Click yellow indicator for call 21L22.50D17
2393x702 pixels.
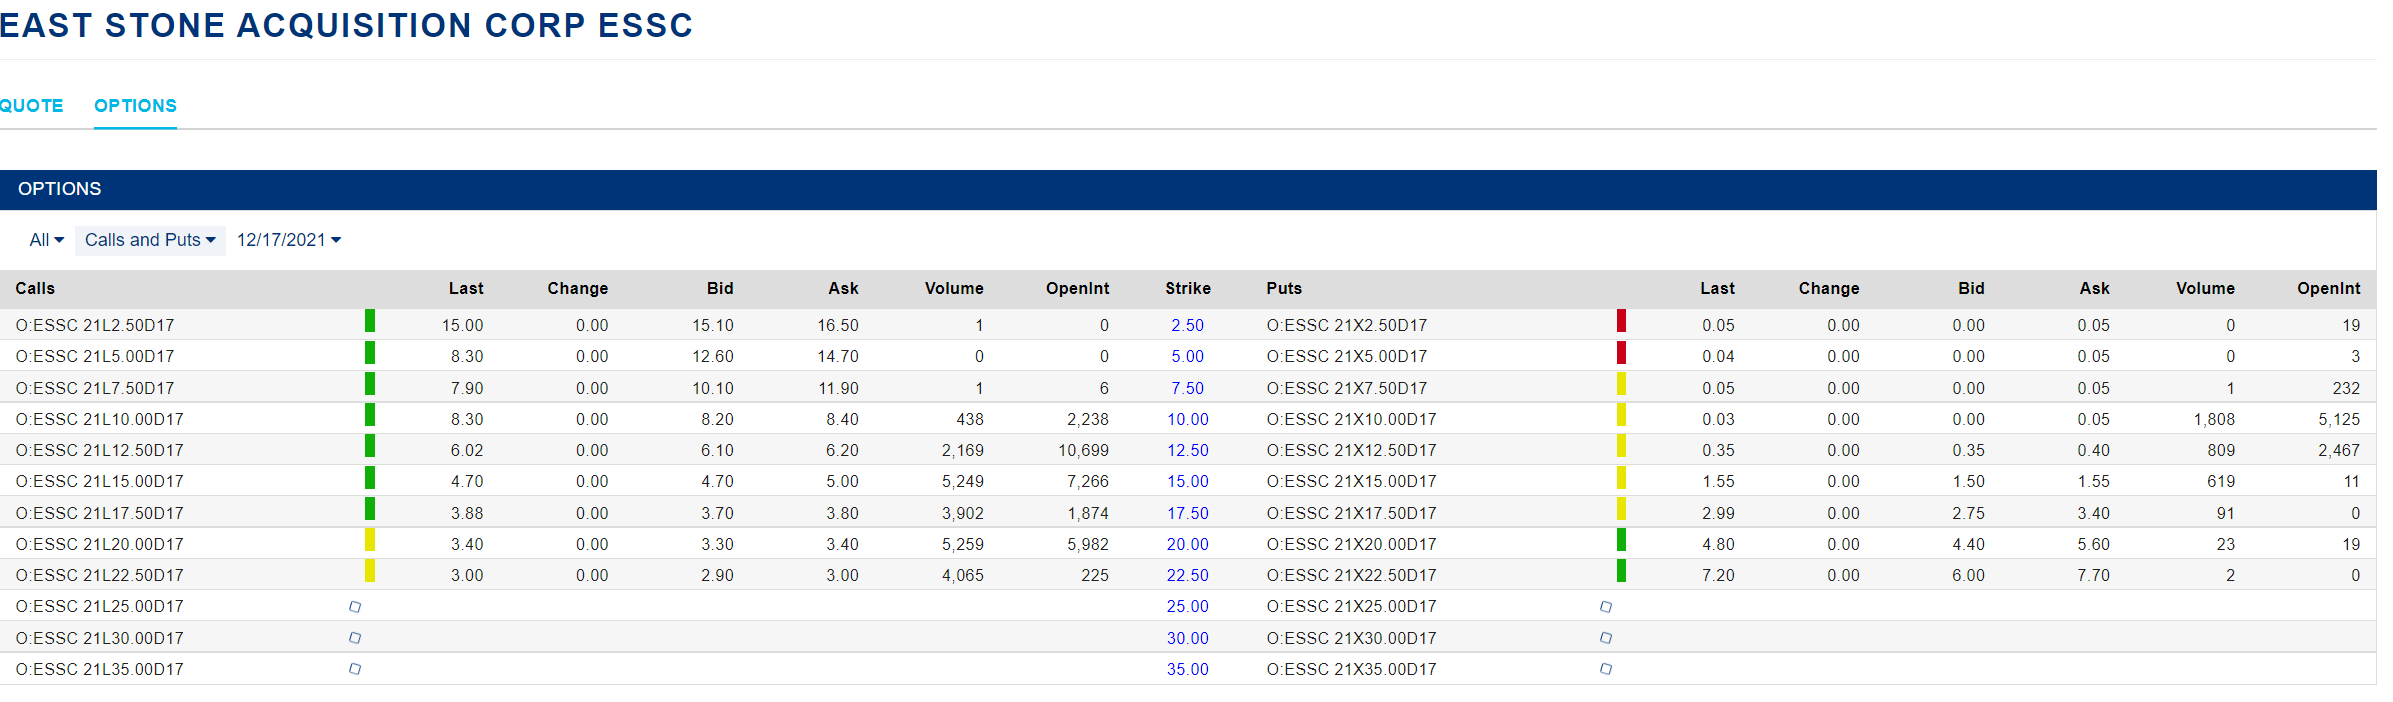click(x=370, y=570)
